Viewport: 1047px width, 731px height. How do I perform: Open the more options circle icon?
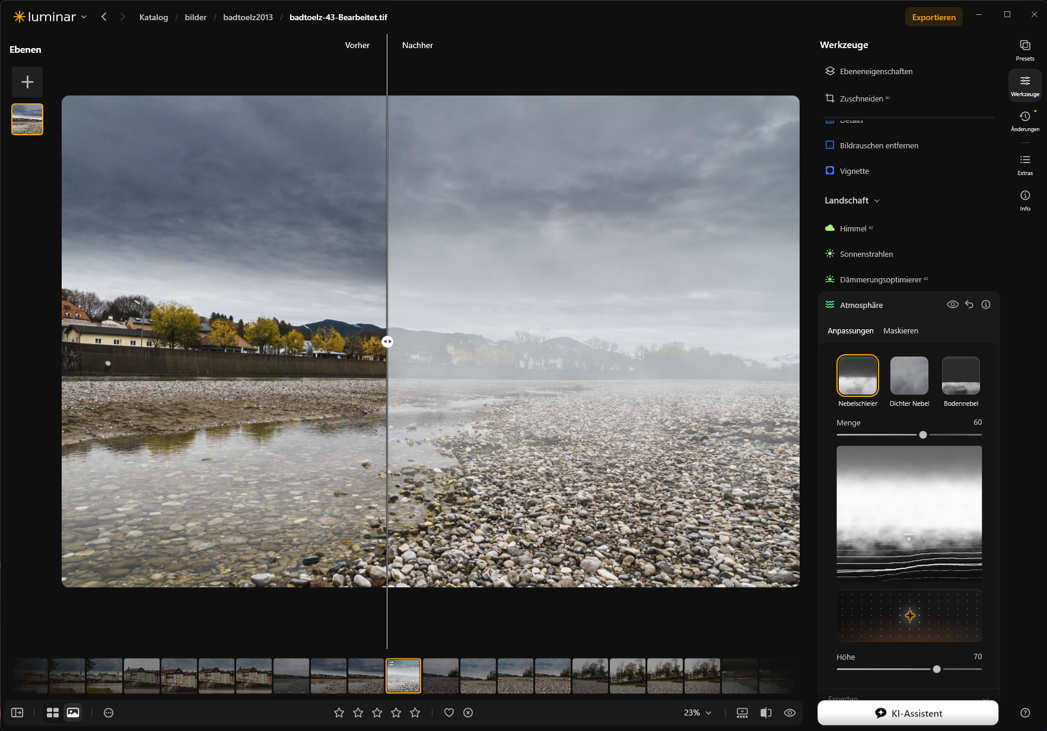point(108,713)
